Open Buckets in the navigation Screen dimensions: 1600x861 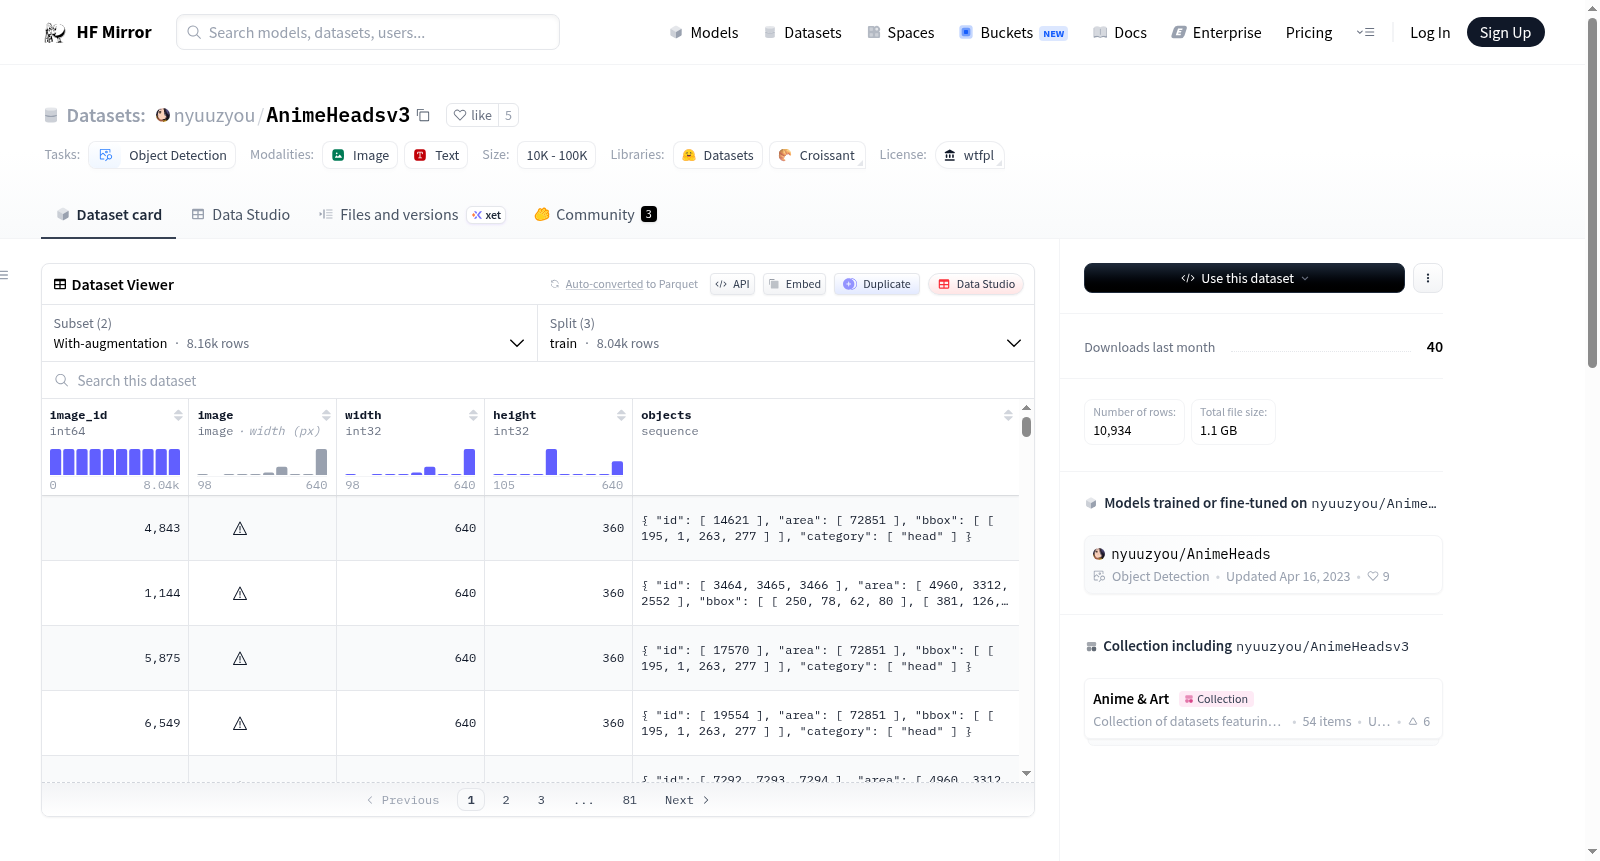pyautogui.click(x=1013, y=33)
